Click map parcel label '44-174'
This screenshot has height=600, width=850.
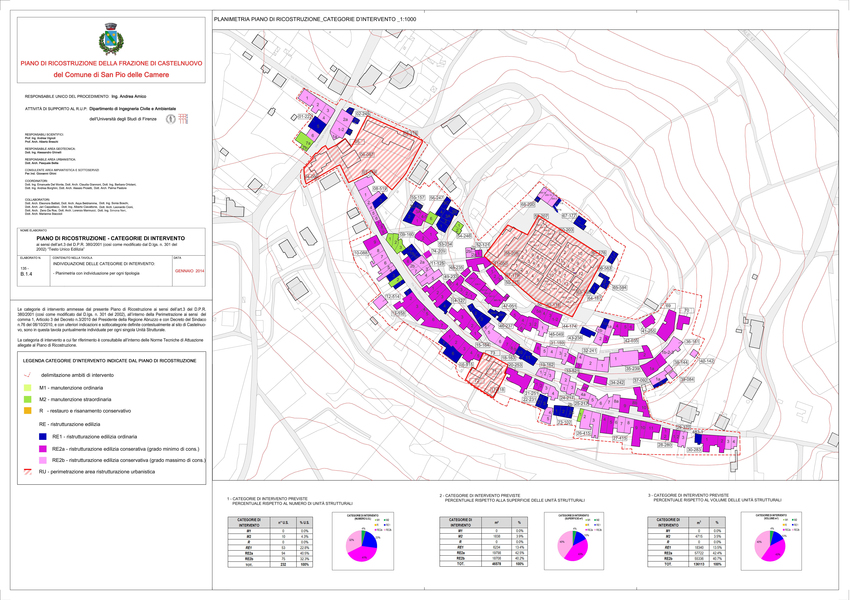coord(569,326)
